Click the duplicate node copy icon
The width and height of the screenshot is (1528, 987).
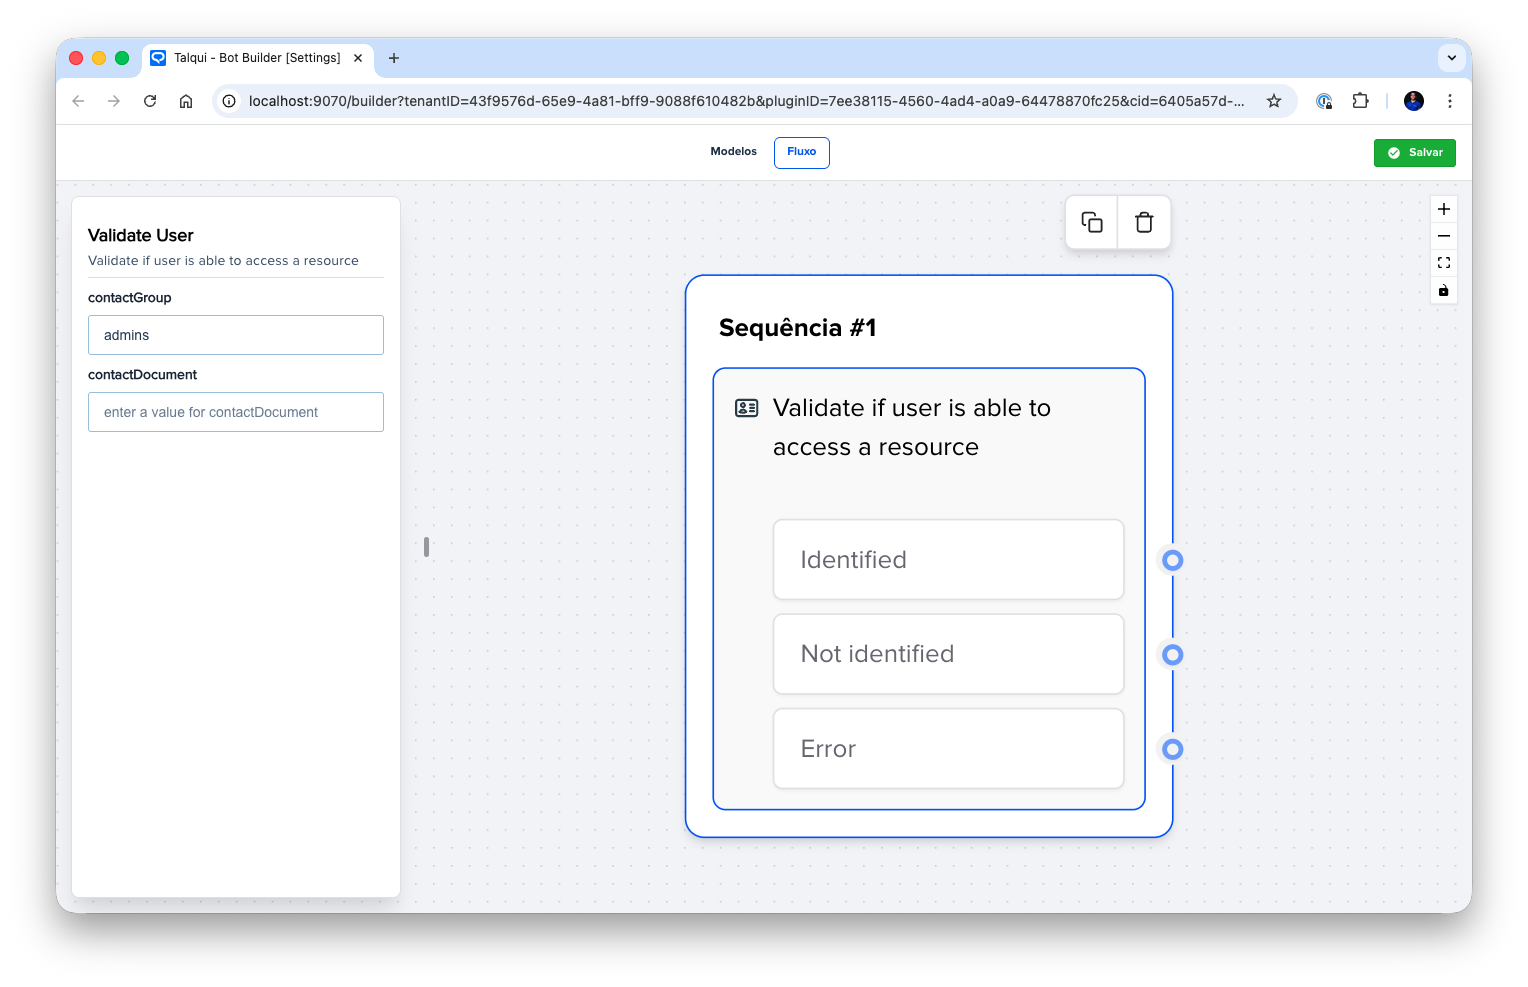1092,222
